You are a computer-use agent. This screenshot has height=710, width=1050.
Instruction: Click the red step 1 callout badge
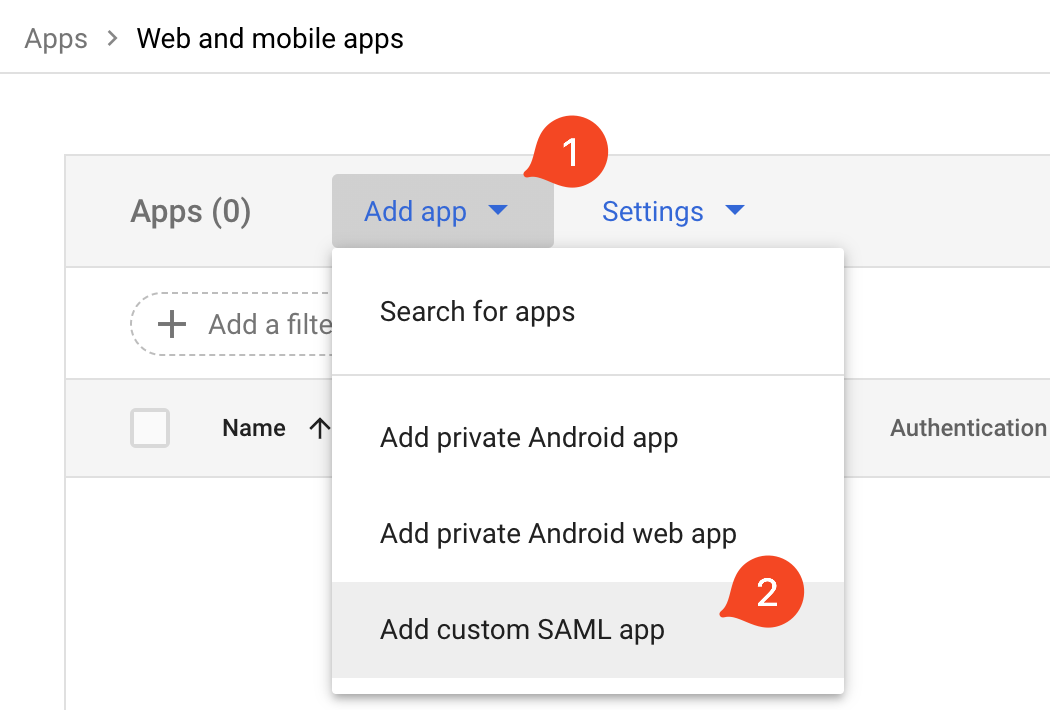point(569,154)
